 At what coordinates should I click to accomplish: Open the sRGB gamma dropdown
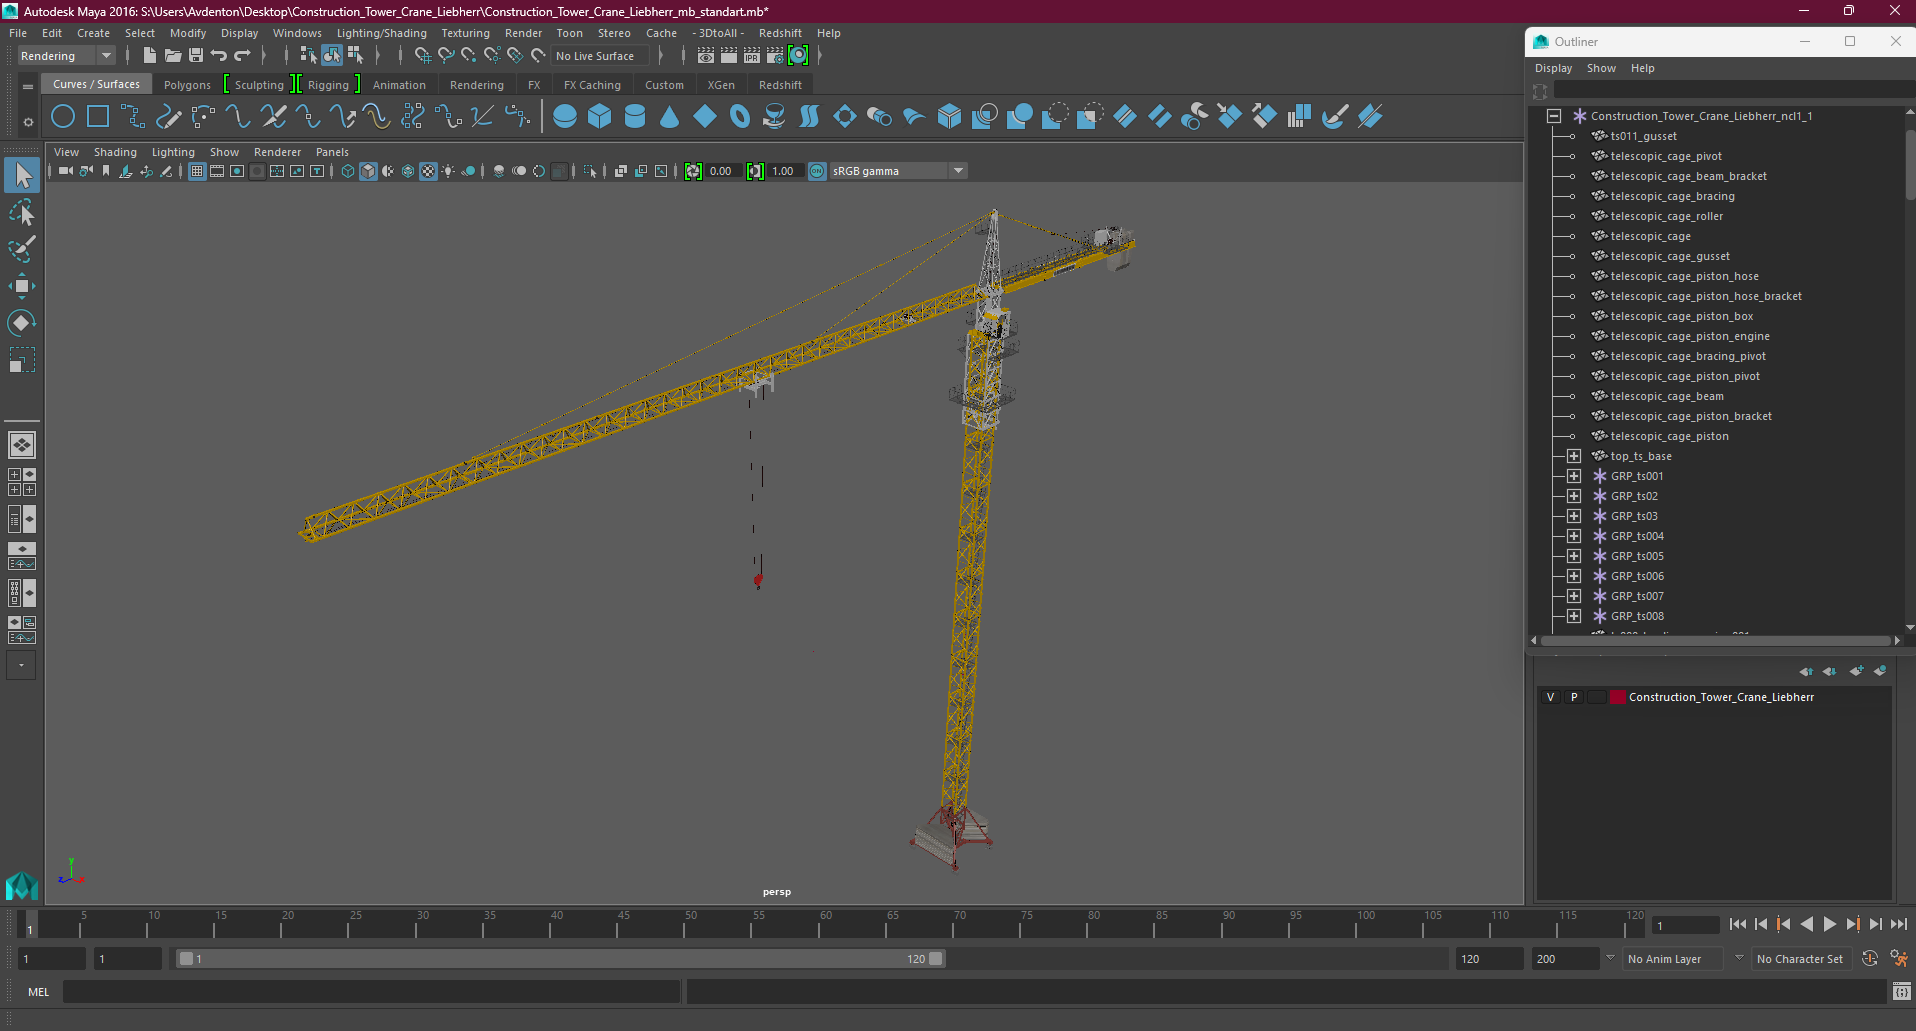pyautogui.click(x=898, y=171)
